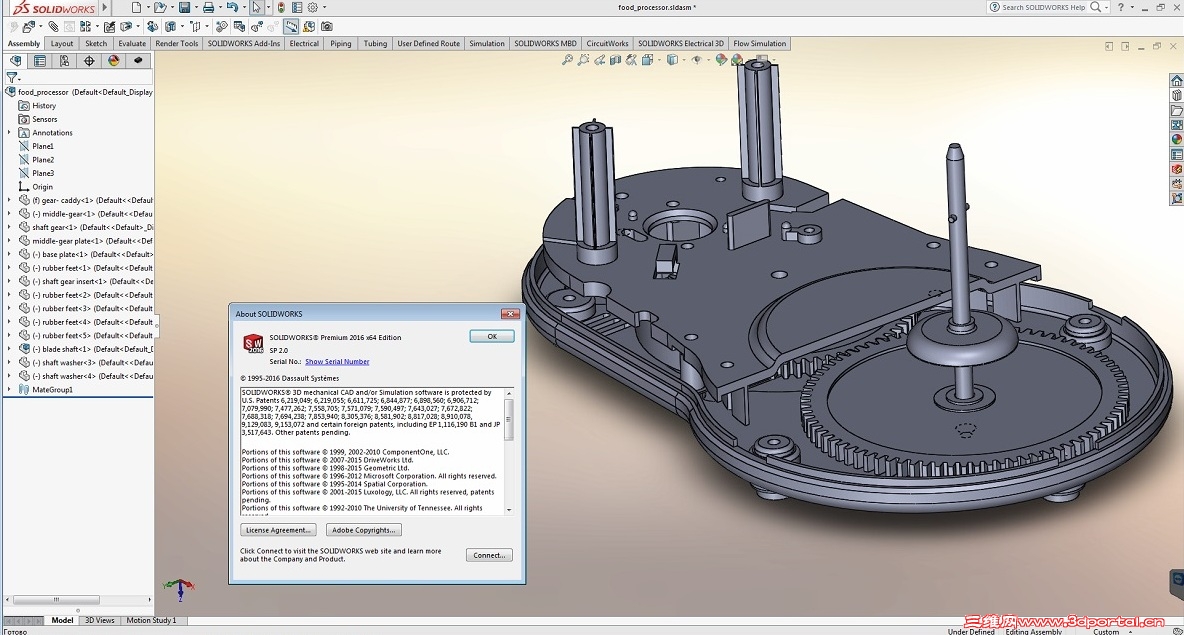Click the Search SOLIDWORKS Help field
Image resolution: width=1184 pixels, height=635 pixels.
click(x=1043, y=7)
